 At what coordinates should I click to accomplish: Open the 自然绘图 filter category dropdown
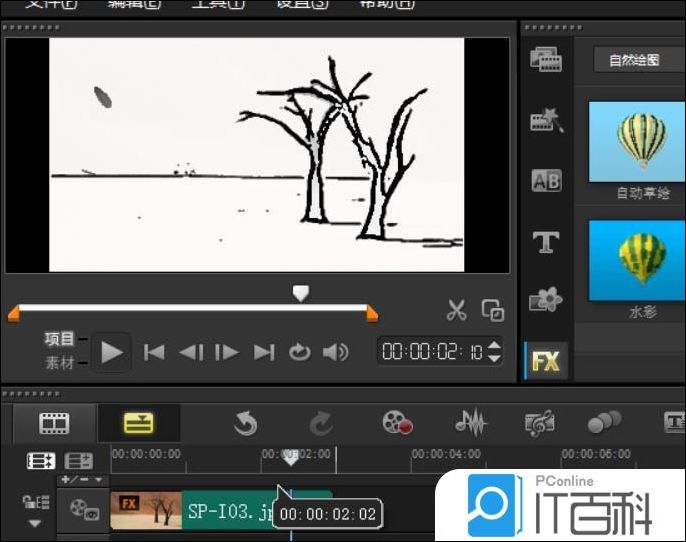pos(640,59)
